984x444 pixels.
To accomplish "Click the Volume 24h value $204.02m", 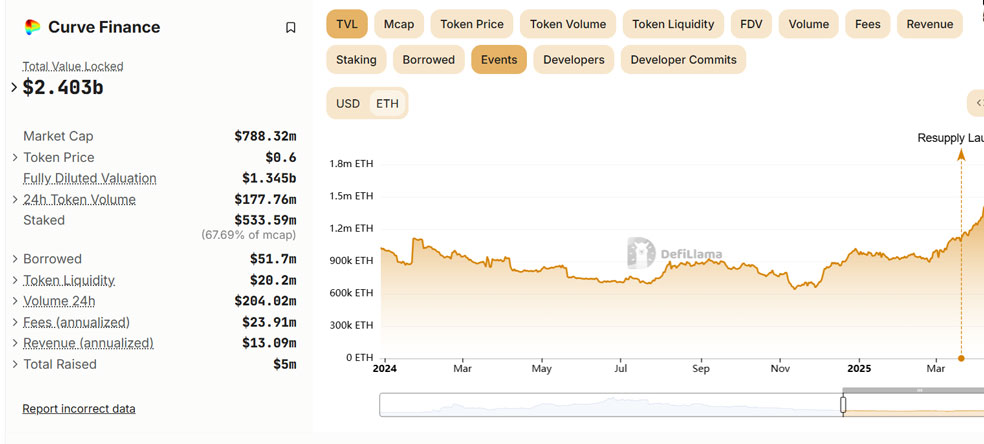I will [265, 301].
